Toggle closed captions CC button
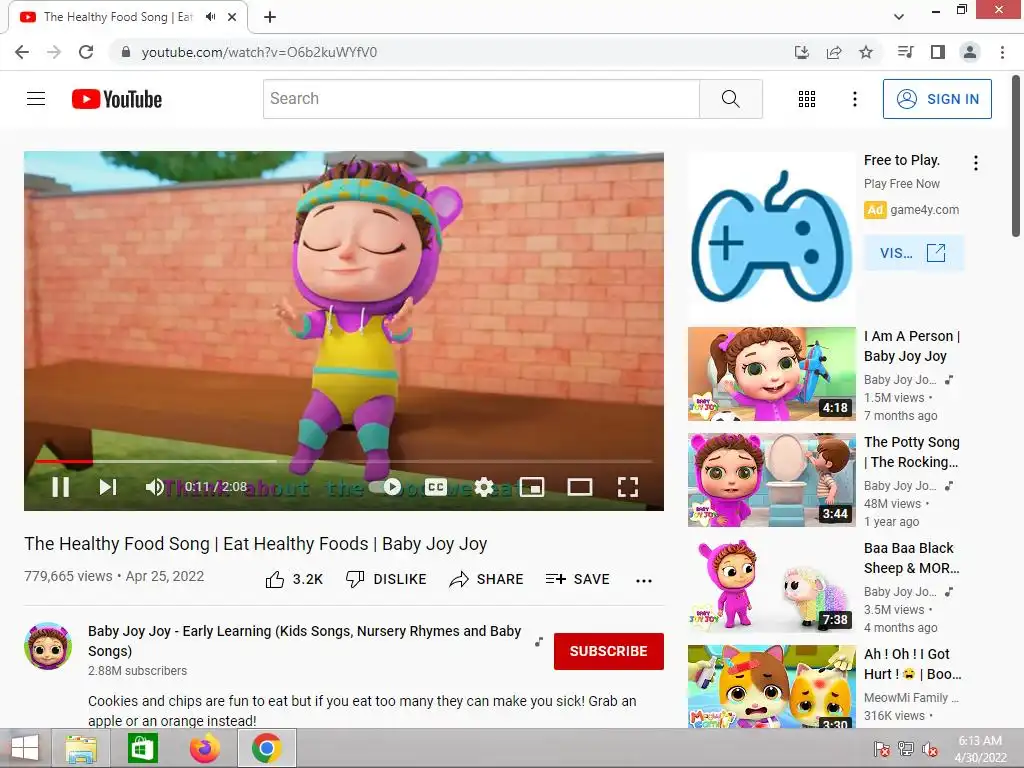This screenshot has width=1024, height=768. click(x=436, y=487)
